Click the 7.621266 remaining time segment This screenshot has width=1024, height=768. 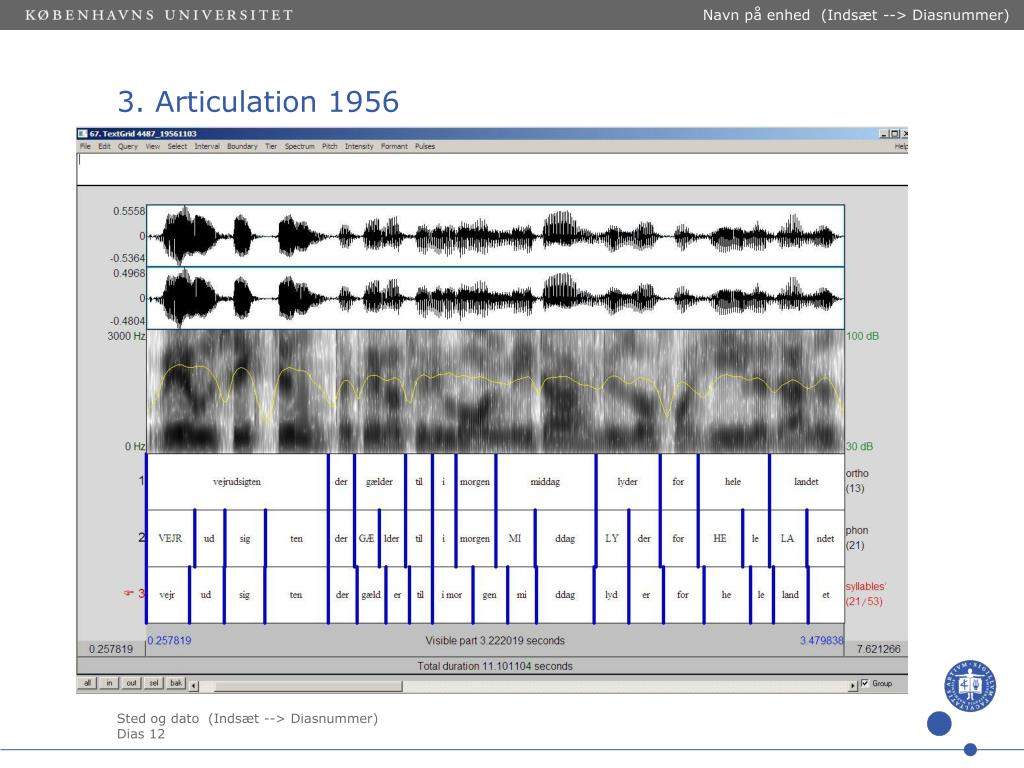point(878,648)
